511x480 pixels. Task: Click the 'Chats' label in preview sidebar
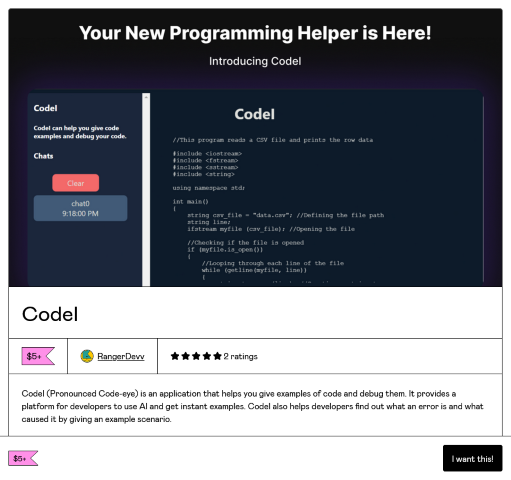(x=43, y=156)
